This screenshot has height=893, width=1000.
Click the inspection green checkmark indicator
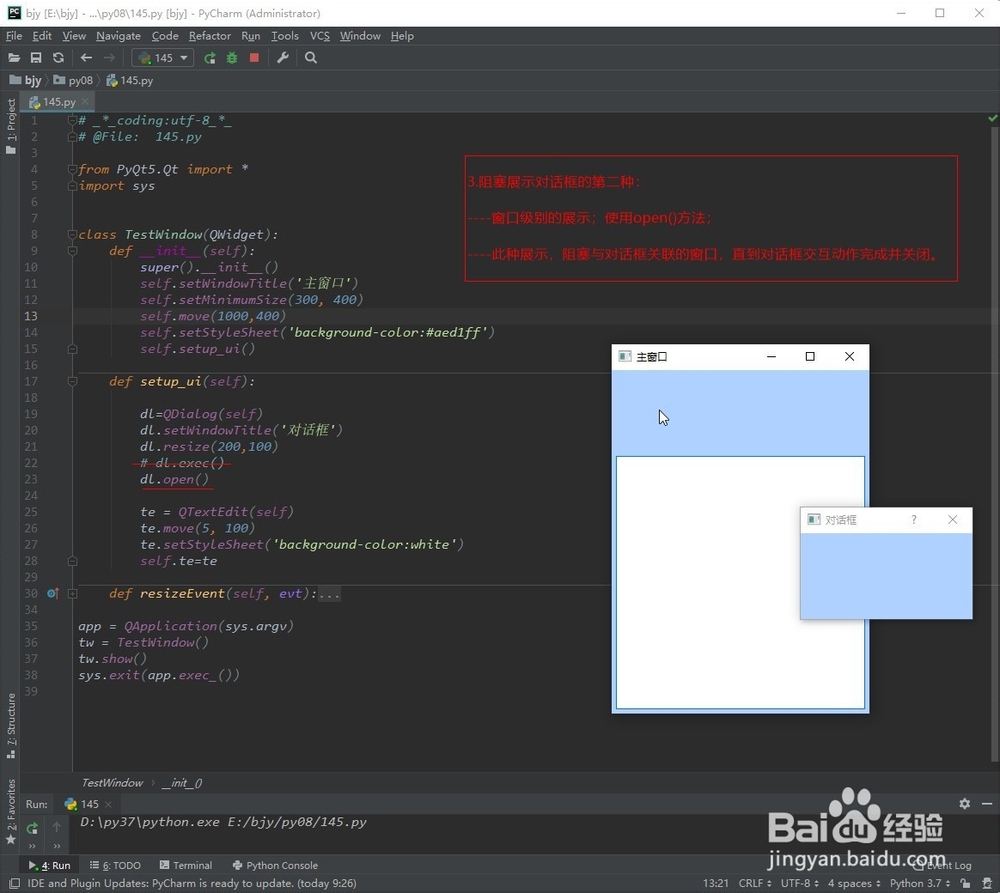click(992, 118)
